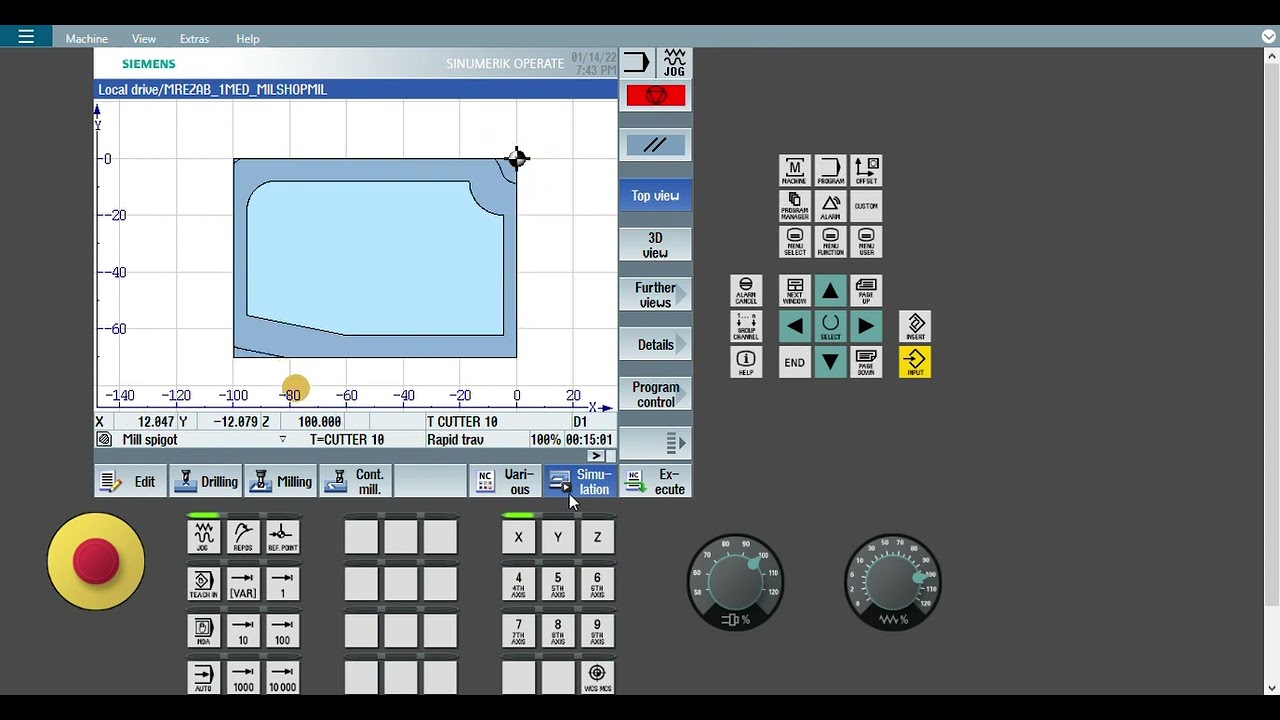1280x720 pixels.
Task: Adjust the feedrate override rotary dial
Action: (x=892, y=581)
